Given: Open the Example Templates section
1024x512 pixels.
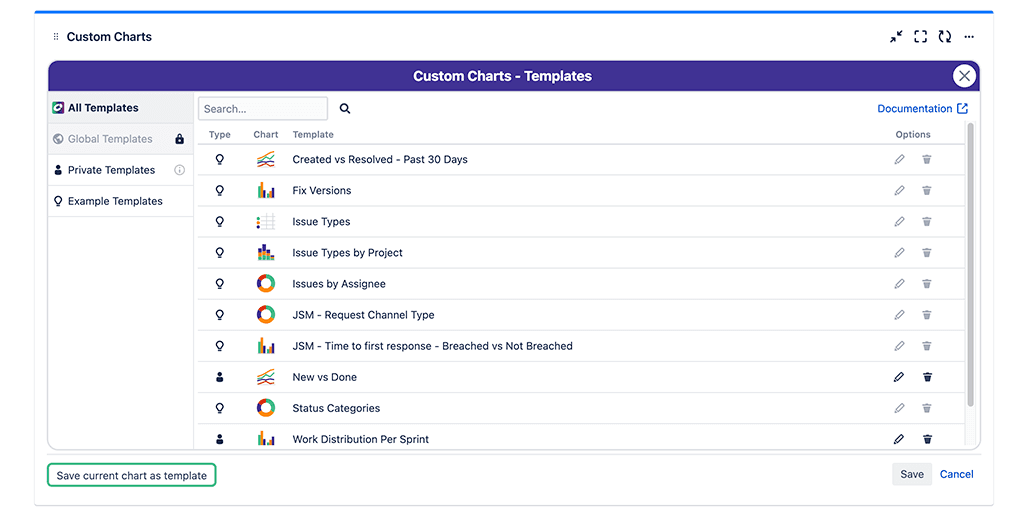Looking at the screenshot, I should pyautogui.click(x=115, y=201).
